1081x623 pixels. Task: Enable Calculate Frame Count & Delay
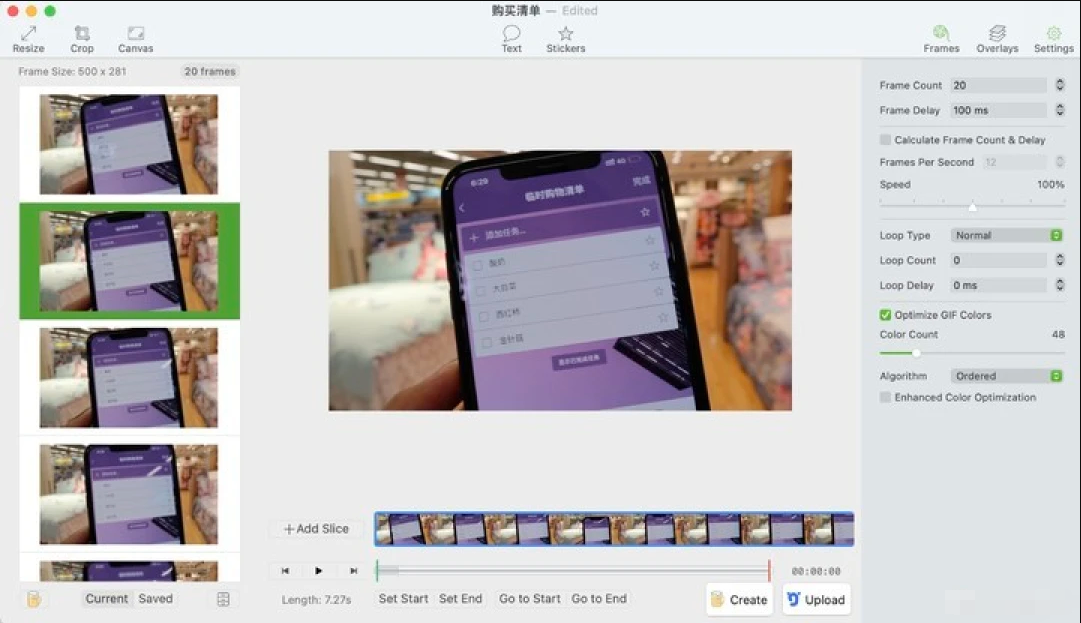885,140
